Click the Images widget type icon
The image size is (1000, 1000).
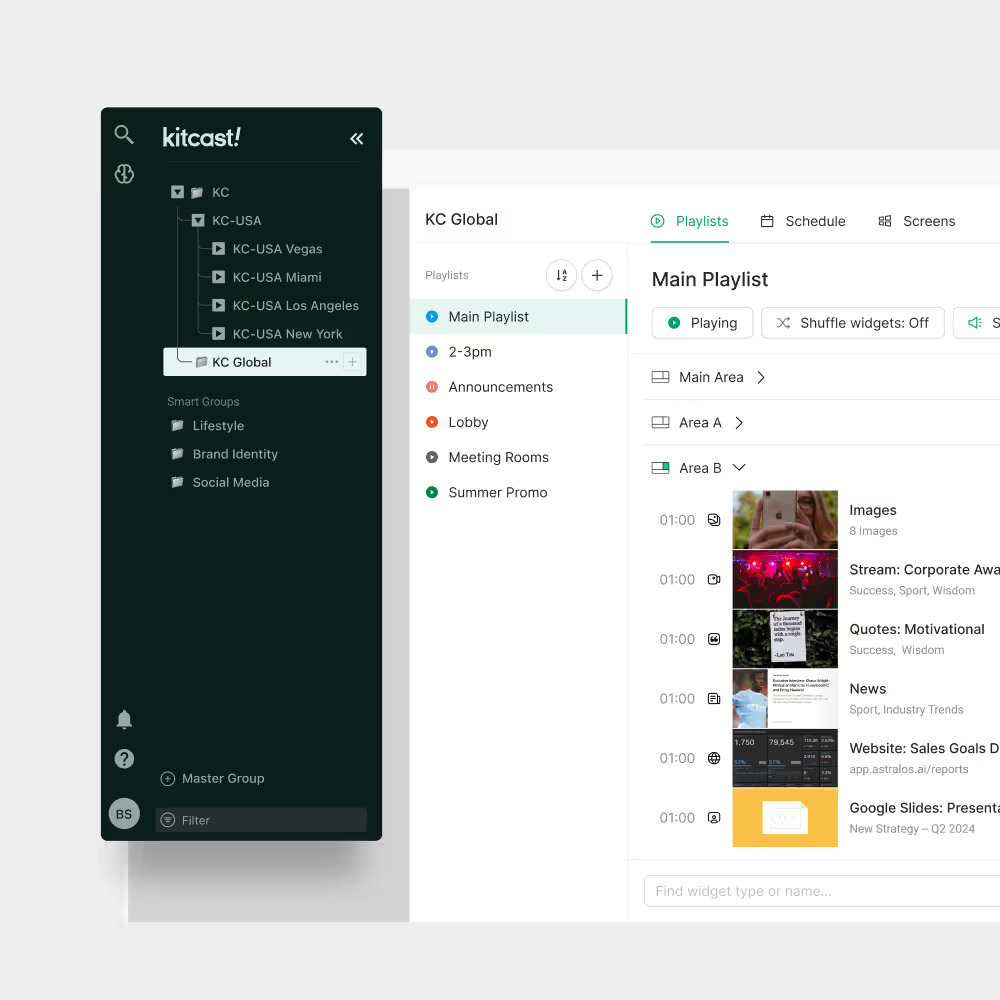713,519
